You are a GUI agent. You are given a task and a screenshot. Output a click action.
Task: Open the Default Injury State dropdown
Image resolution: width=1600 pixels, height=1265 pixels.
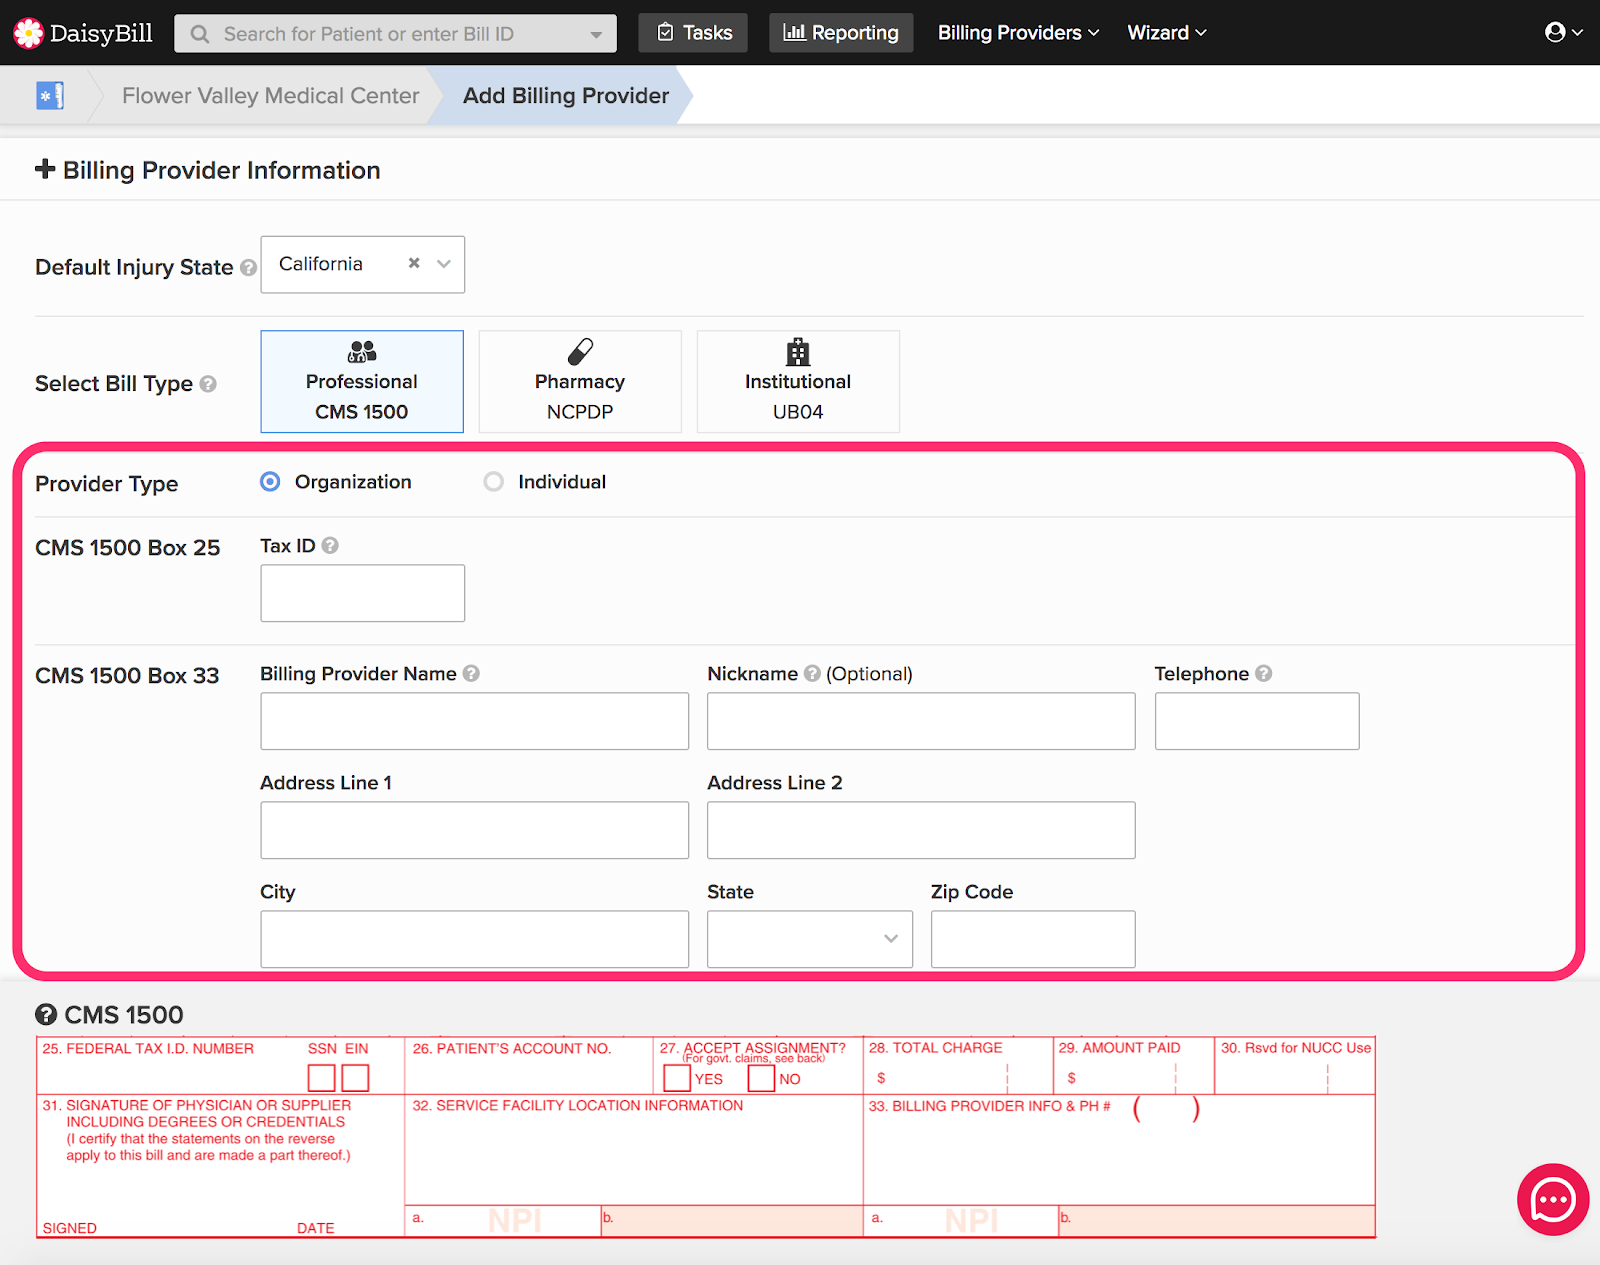pyautogui.click(x=444, y=264)
